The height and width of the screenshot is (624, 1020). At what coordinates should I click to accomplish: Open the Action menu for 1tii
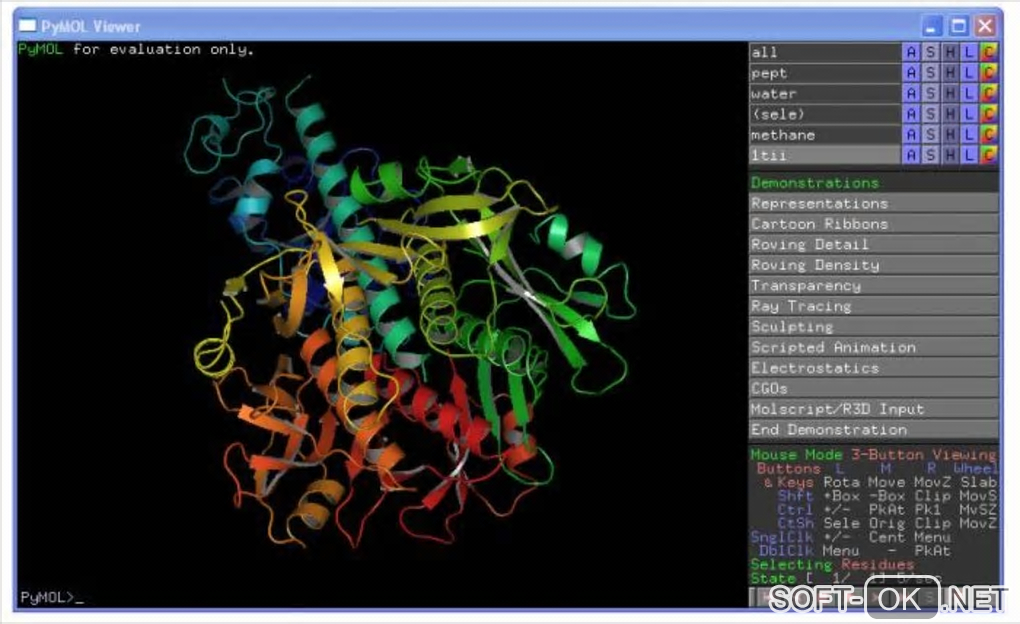[911, 155]
